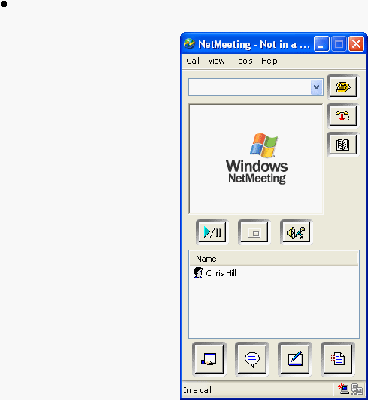
Task: Open the Share Program button
Action: coord(209,359)
